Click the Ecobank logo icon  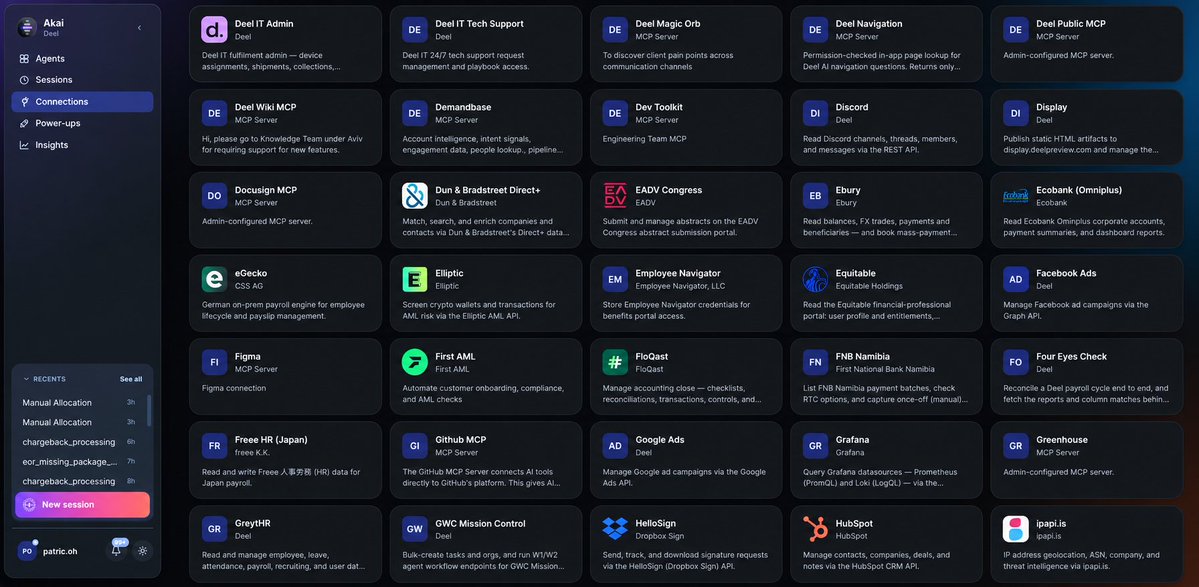click(1016, 196)
